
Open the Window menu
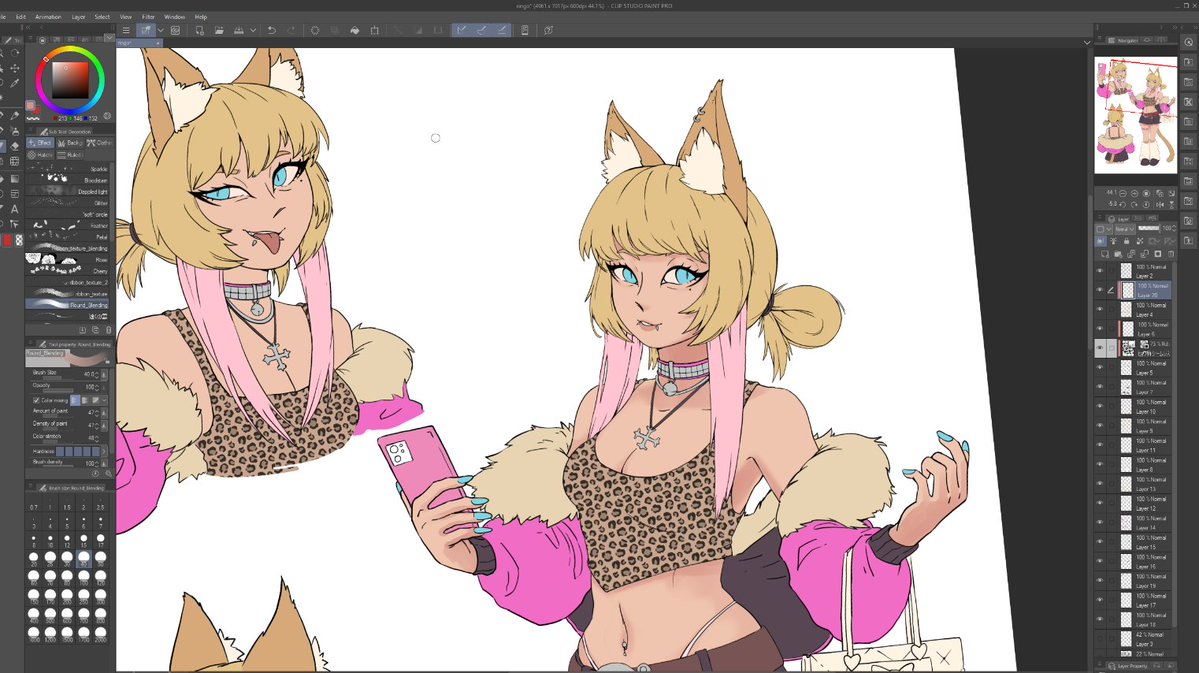click(174, 17)
